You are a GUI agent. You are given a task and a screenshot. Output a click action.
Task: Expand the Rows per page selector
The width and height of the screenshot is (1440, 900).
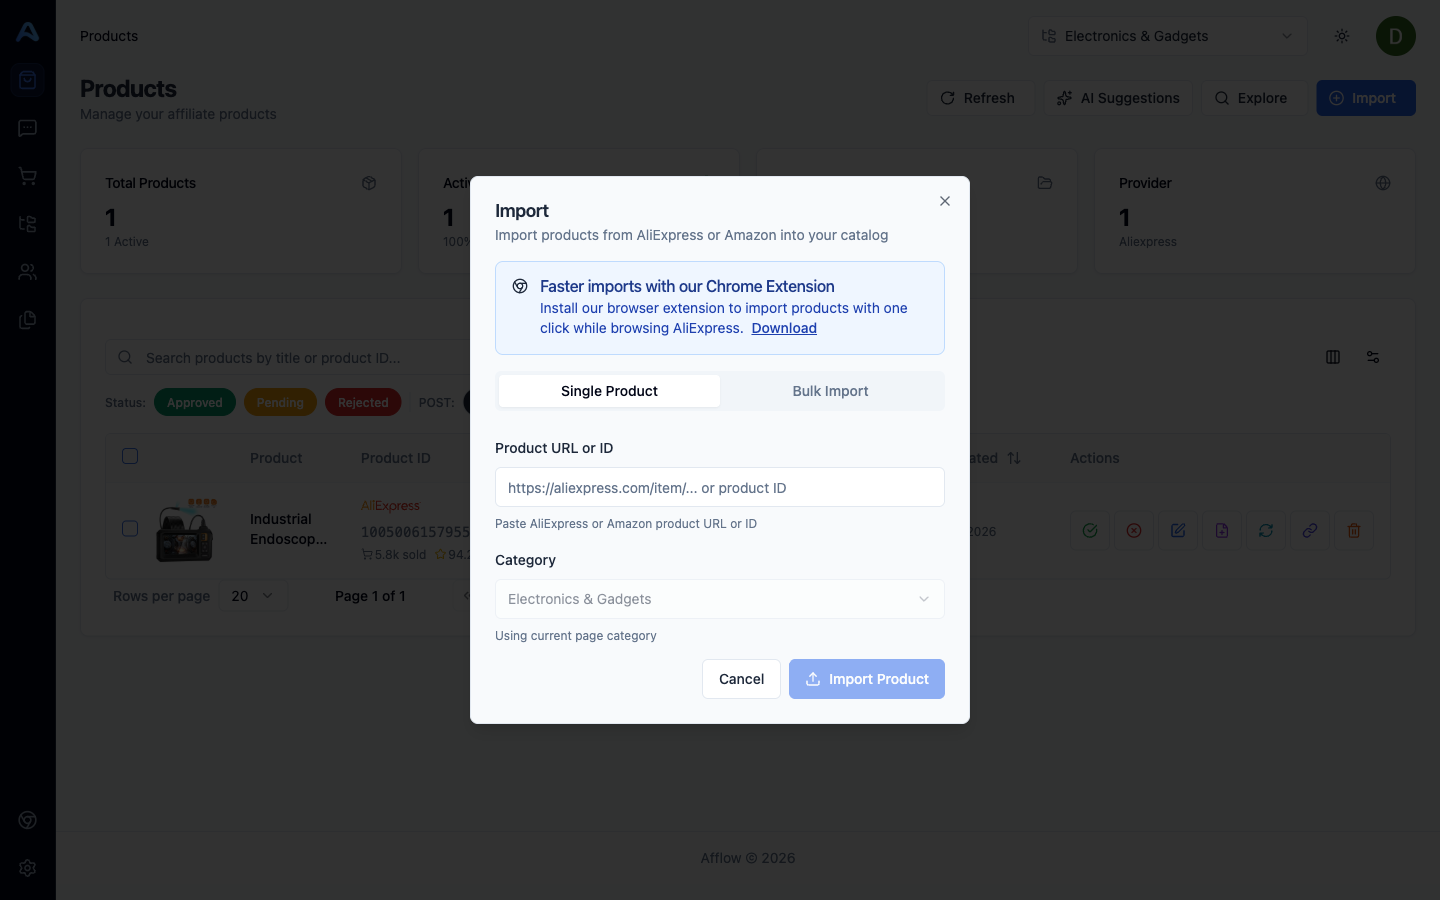click(x=253, y=596)
